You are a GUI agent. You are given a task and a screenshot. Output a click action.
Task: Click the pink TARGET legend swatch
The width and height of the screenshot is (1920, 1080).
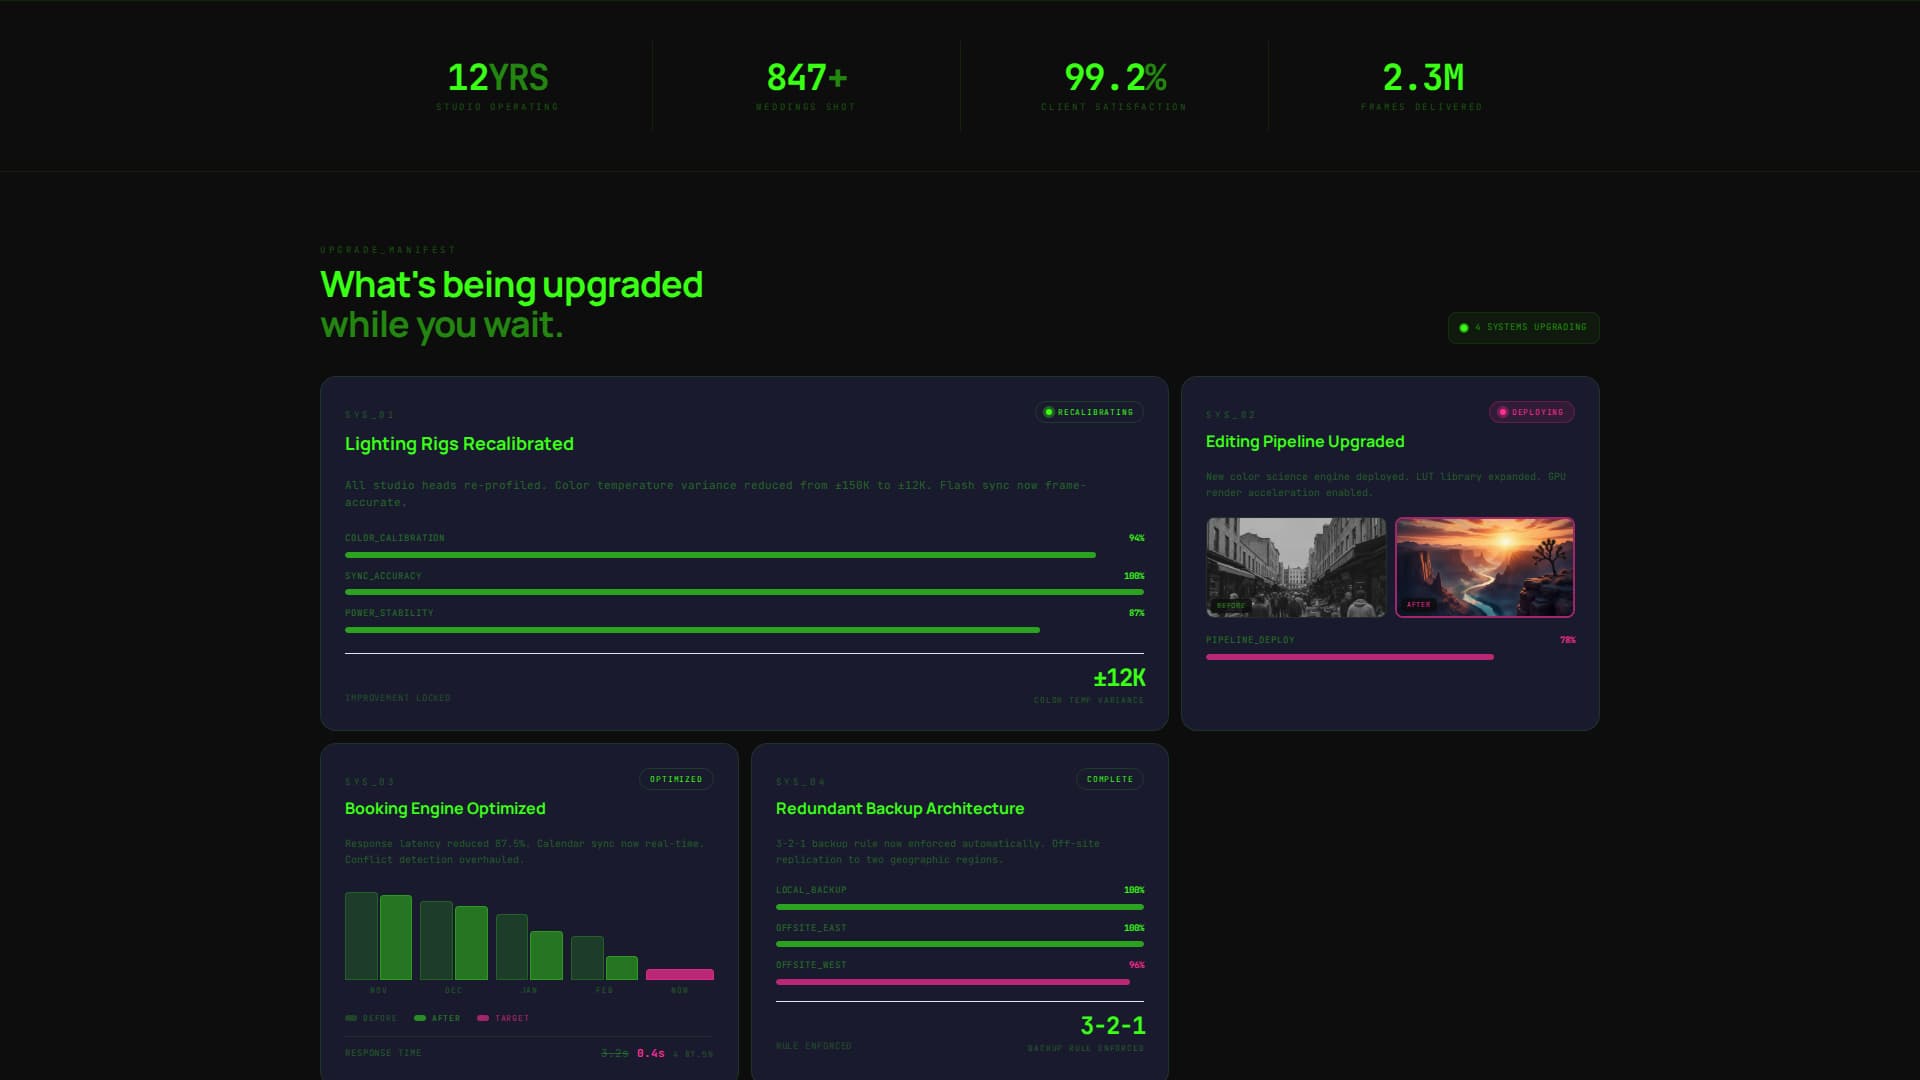click(x=483, y=1018)
